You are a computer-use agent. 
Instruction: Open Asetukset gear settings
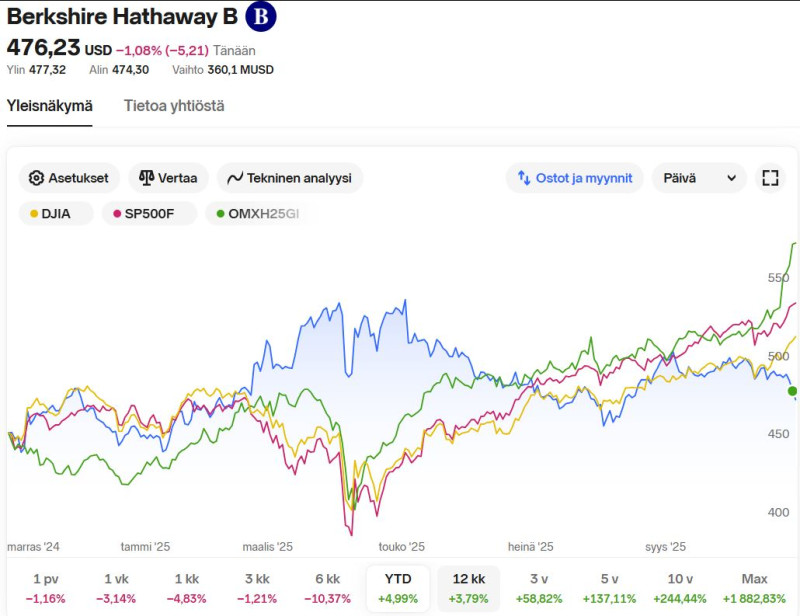click(70, 178)
